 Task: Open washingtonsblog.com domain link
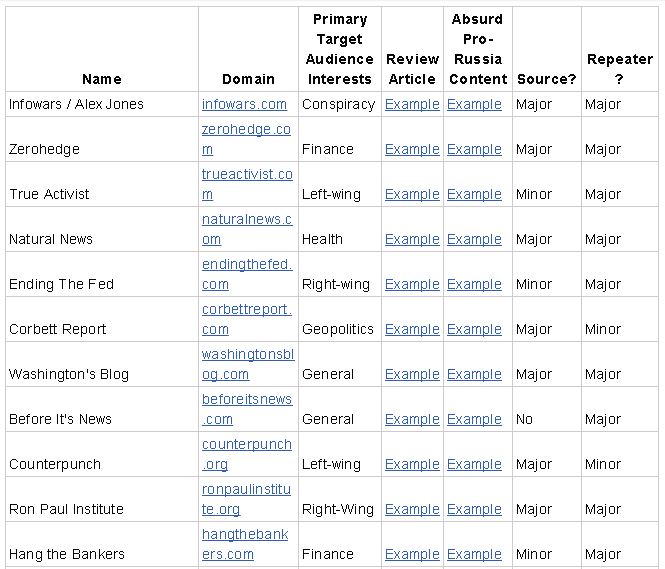coord(247,364)
